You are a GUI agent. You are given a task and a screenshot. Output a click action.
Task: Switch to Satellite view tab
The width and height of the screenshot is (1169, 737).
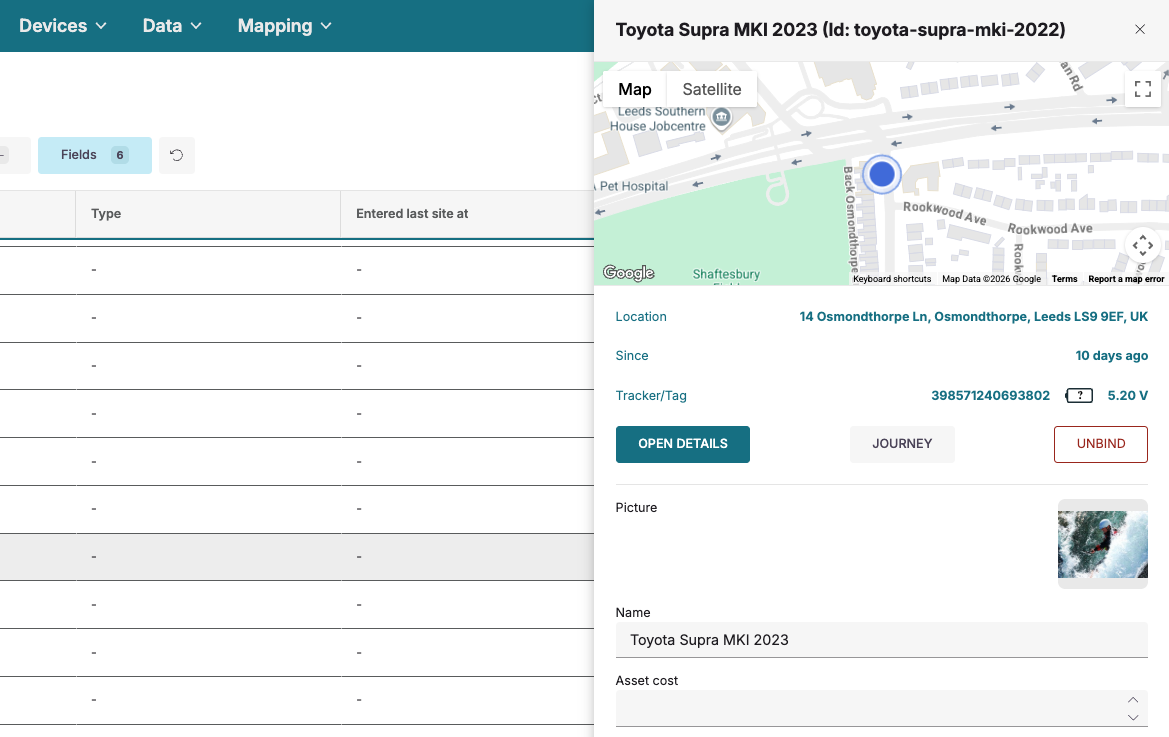coord(712,89)
